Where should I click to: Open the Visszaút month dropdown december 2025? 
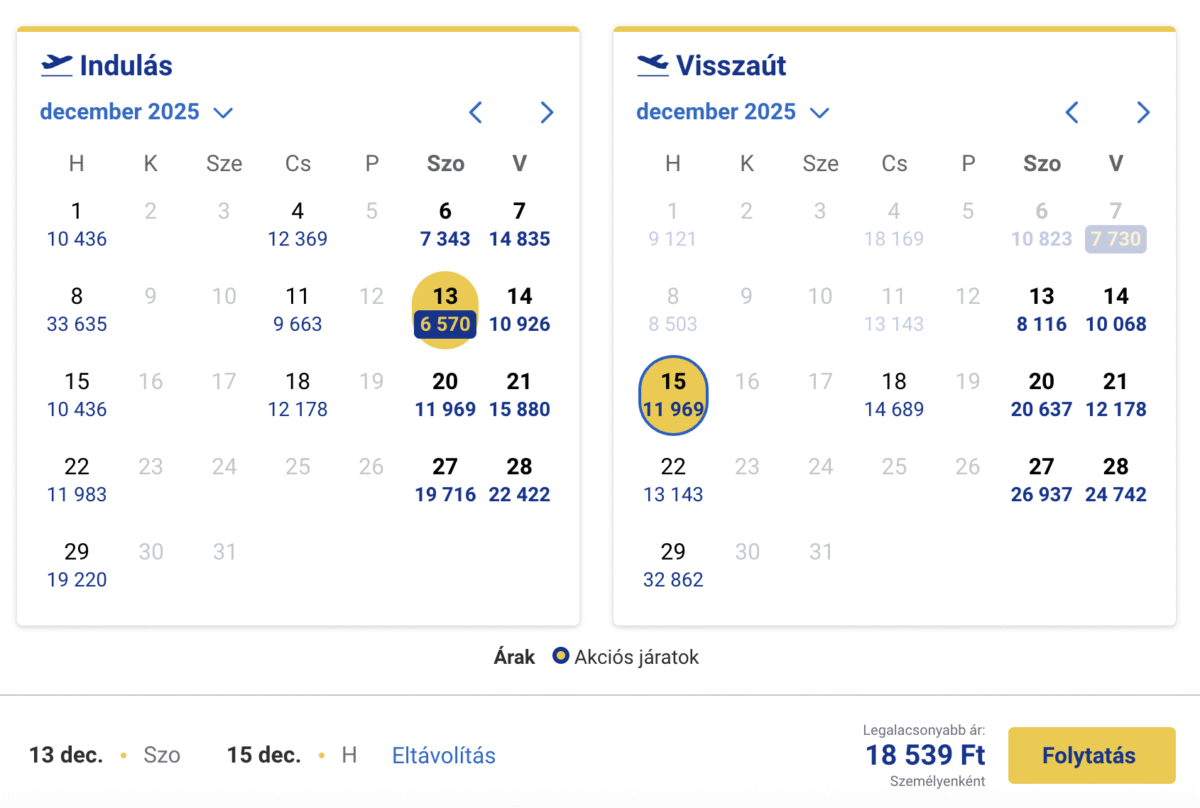point(732,112)
